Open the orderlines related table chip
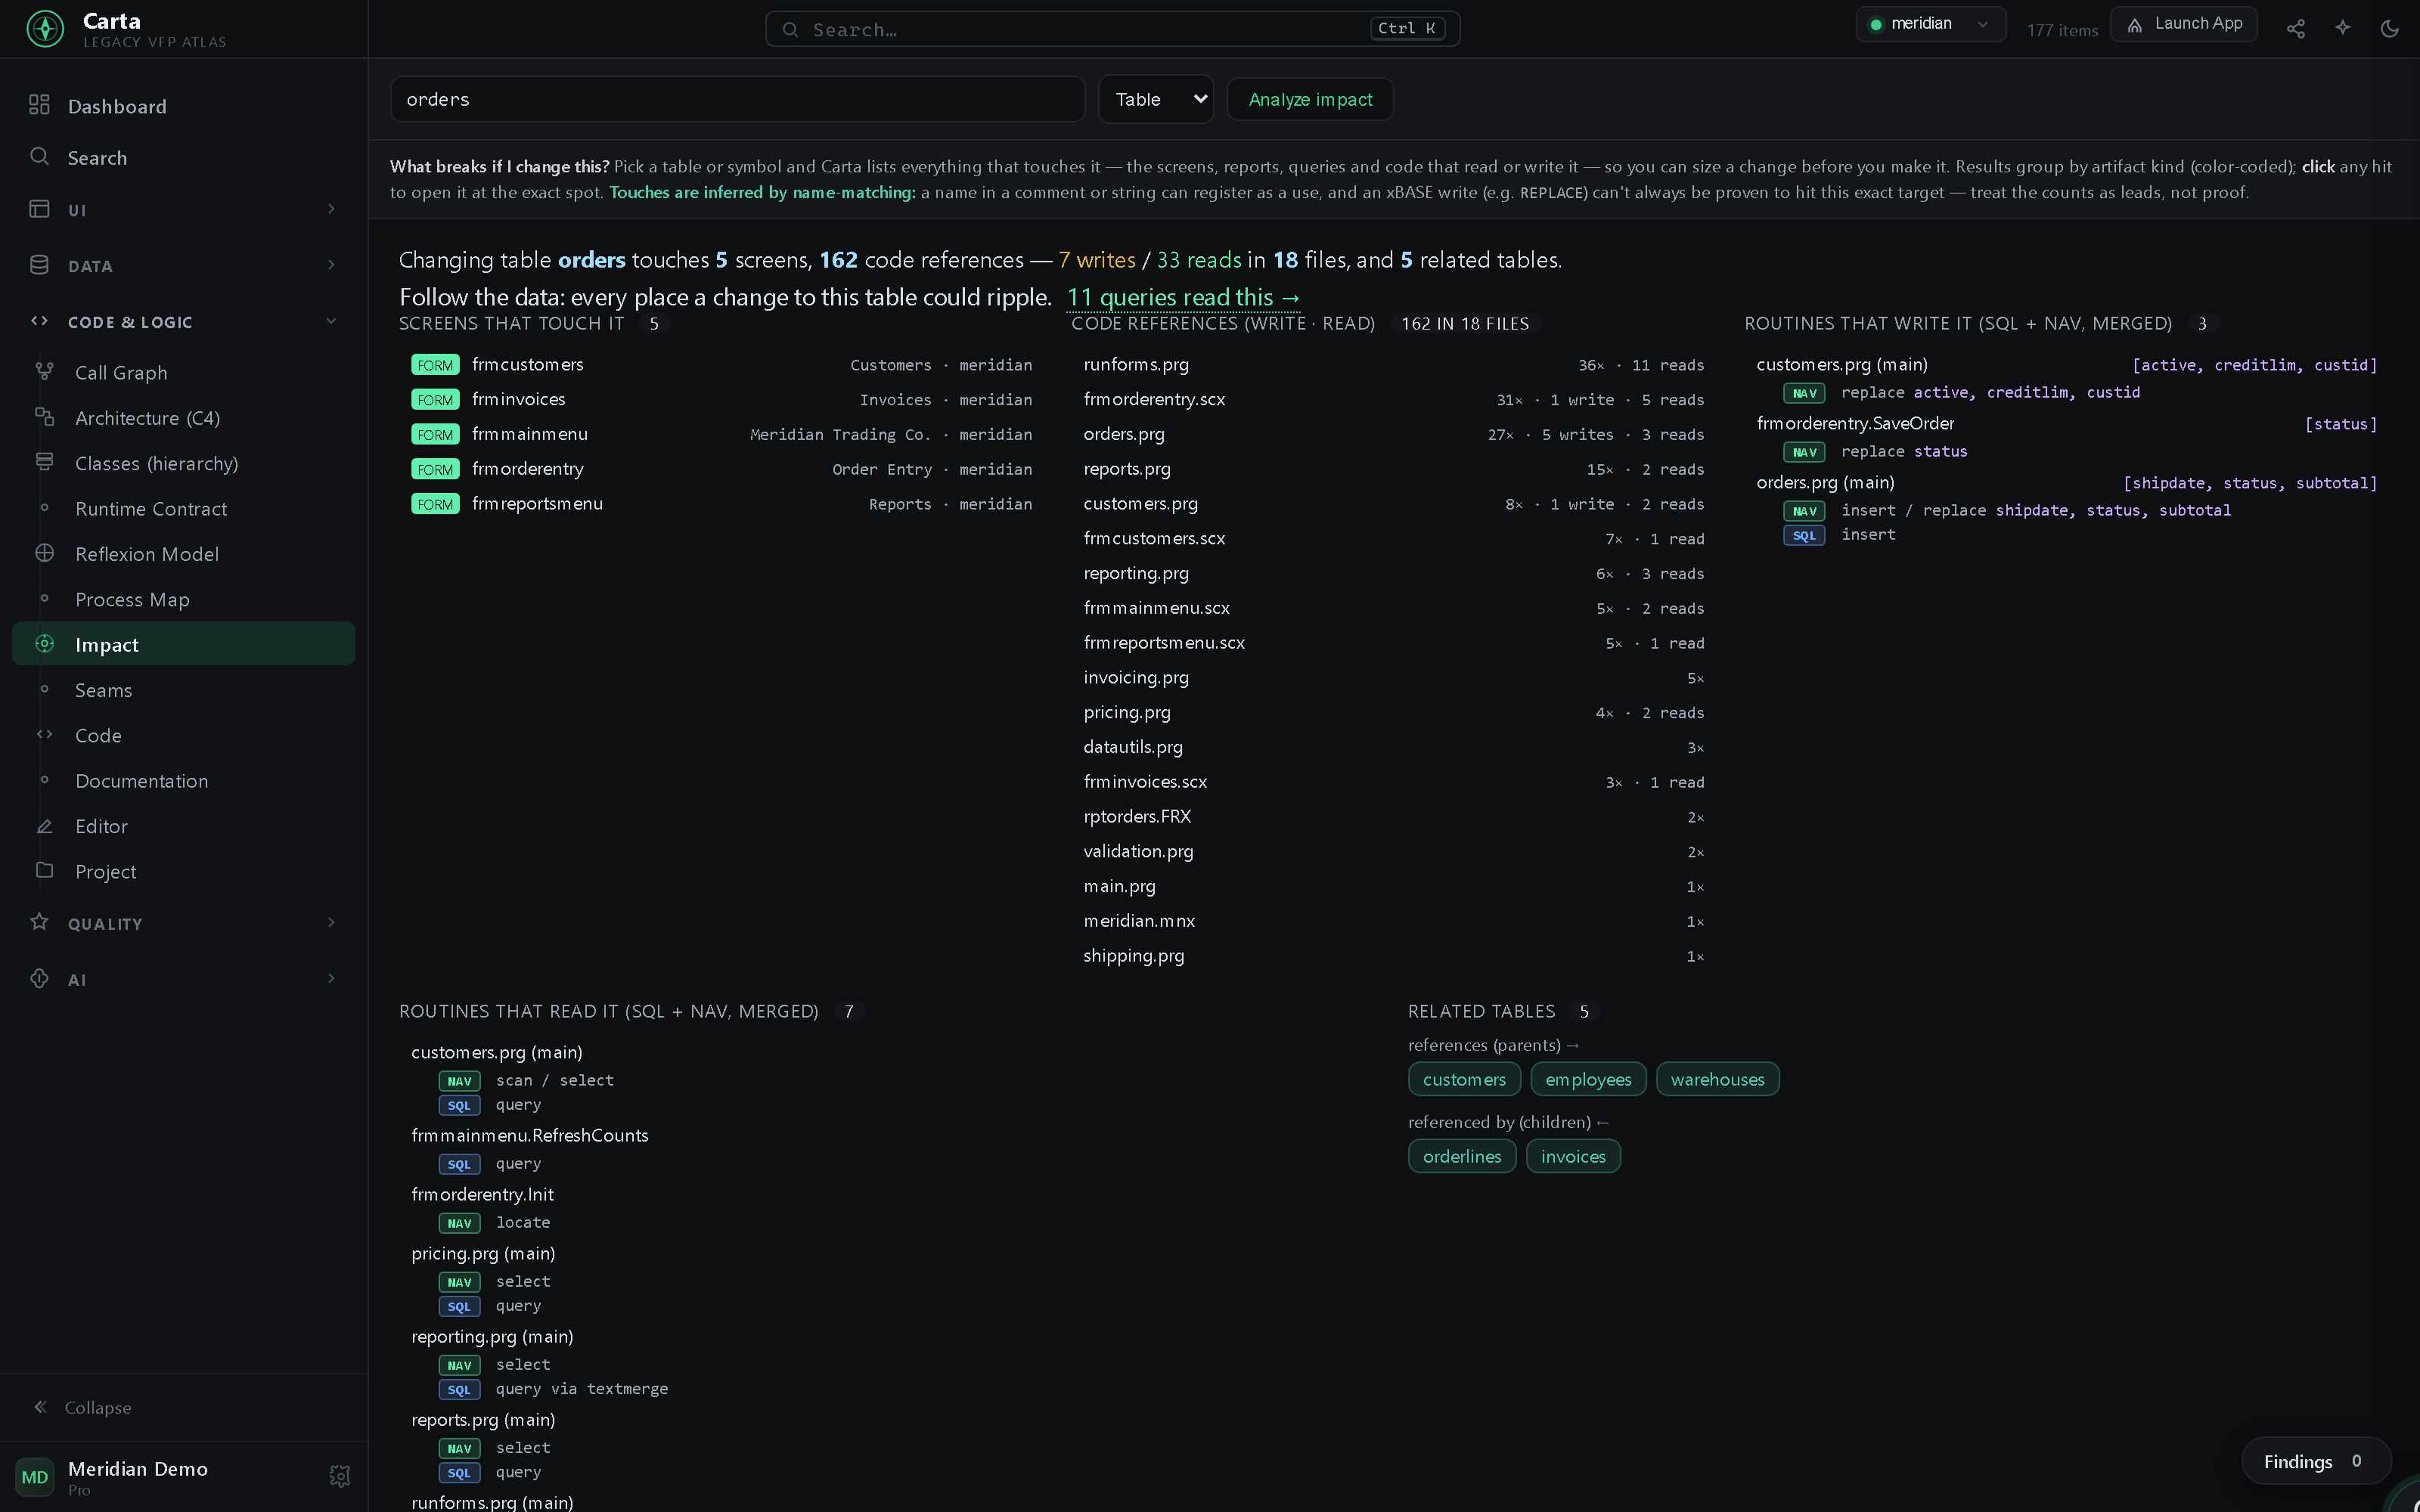The height and width of the screenshot is (1512, 2420). coord(1462,1156)
